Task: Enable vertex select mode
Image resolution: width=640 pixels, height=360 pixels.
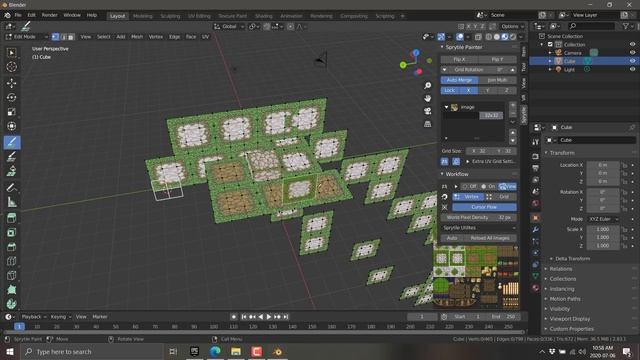Action: 56,37
